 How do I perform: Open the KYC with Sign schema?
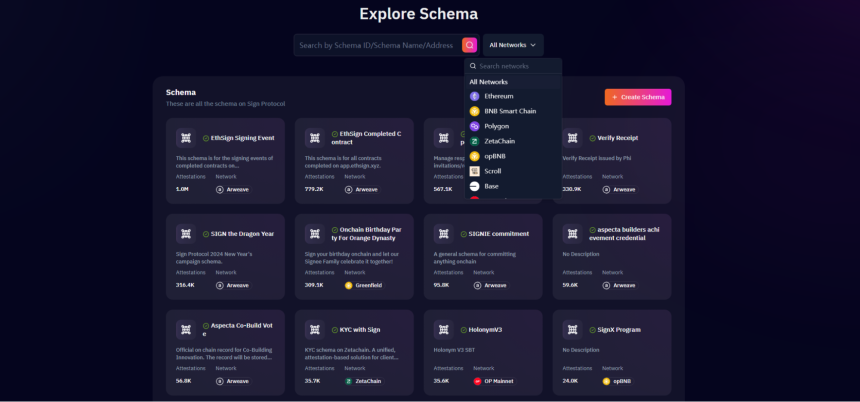(x=360, y=330)
